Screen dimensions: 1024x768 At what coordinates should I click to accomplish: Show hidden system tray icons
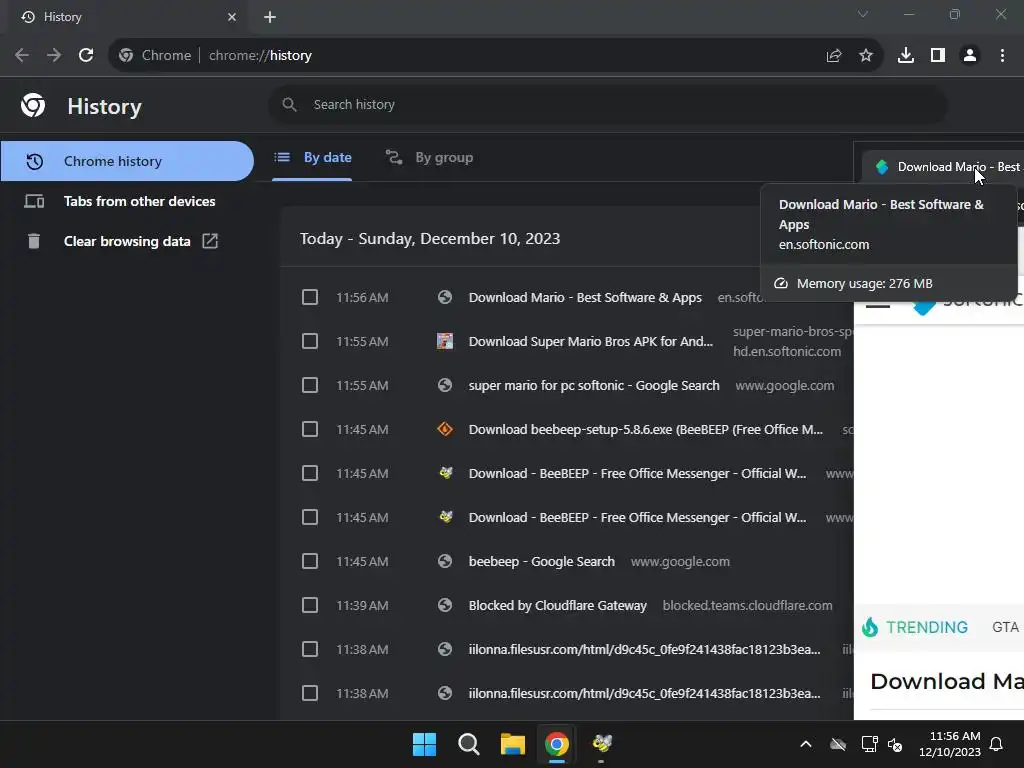click(x=806, y=744)
